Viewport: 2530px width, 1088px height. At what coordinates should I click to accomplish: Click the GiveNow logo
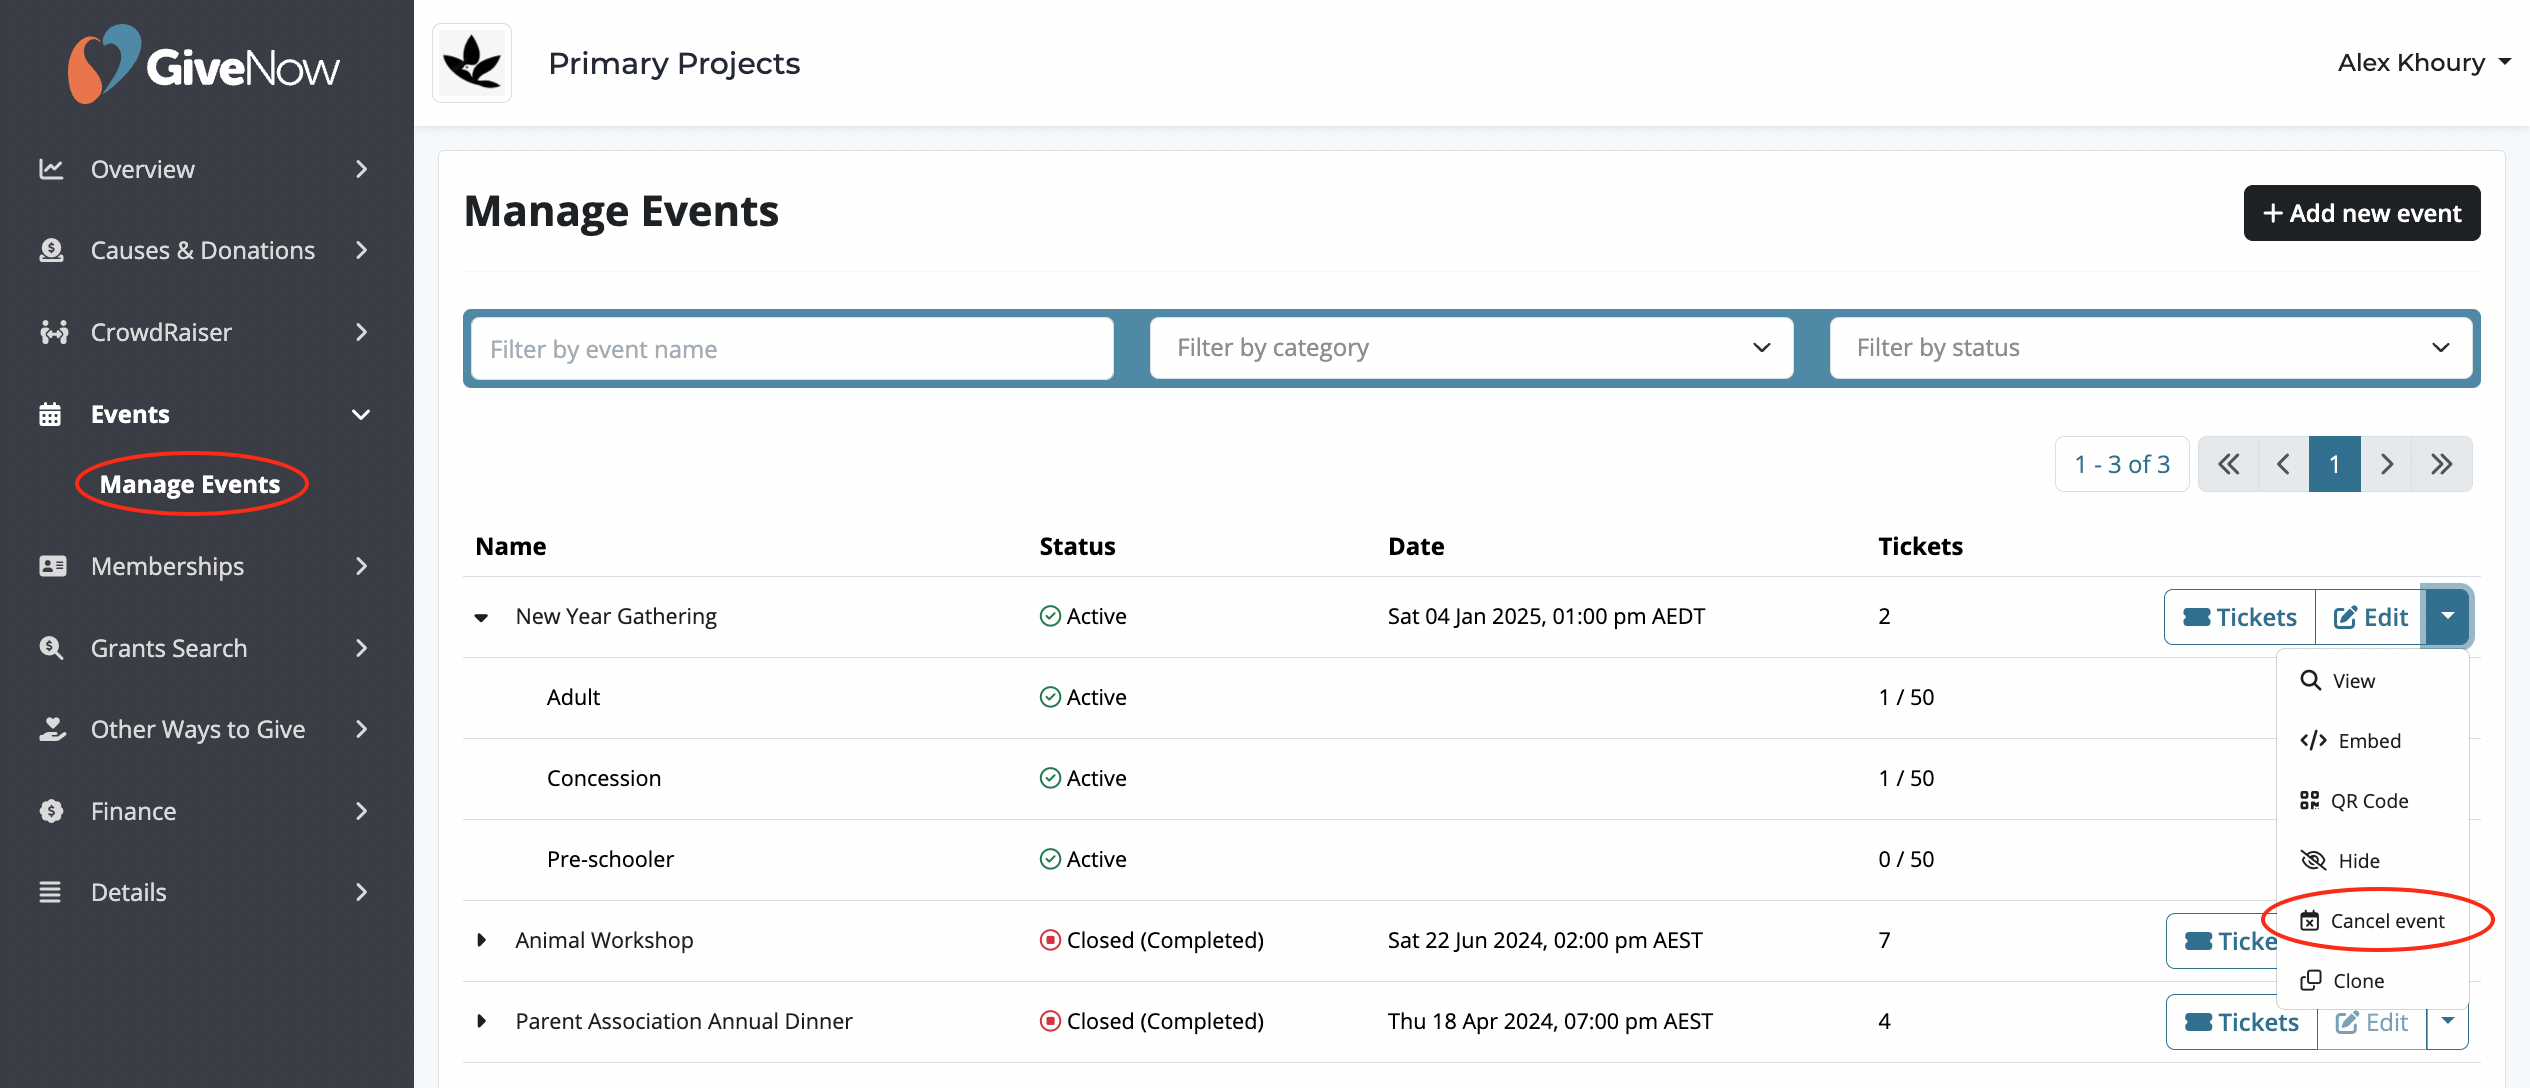[x=204, y=64]
